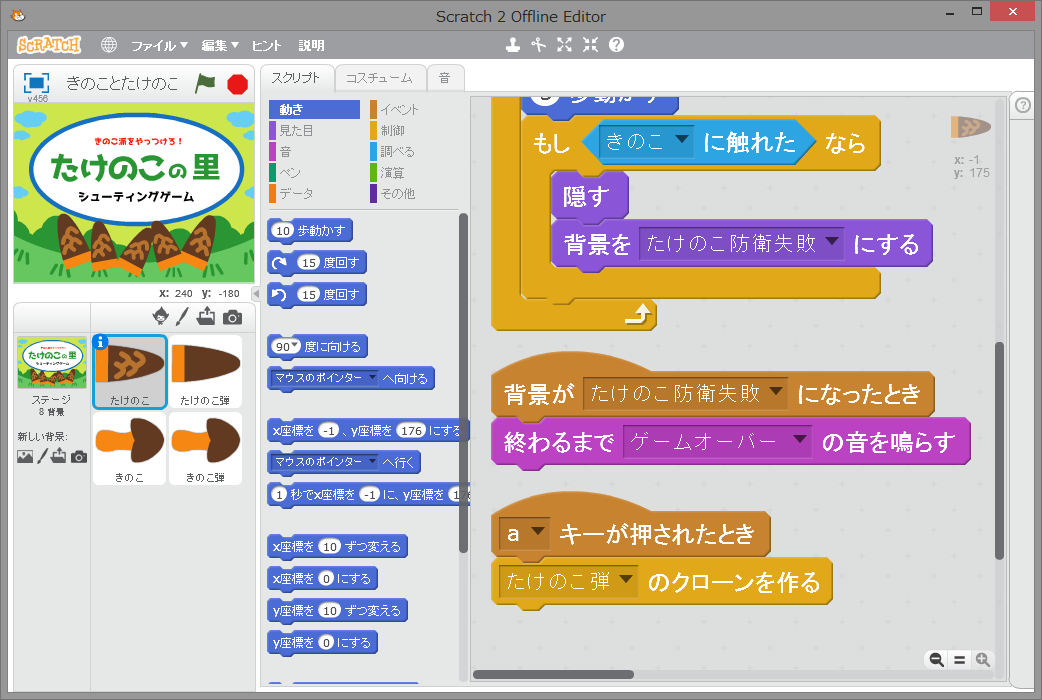Stop the project with the red stop sign
1042x700 pixels.
pos(237,84)
